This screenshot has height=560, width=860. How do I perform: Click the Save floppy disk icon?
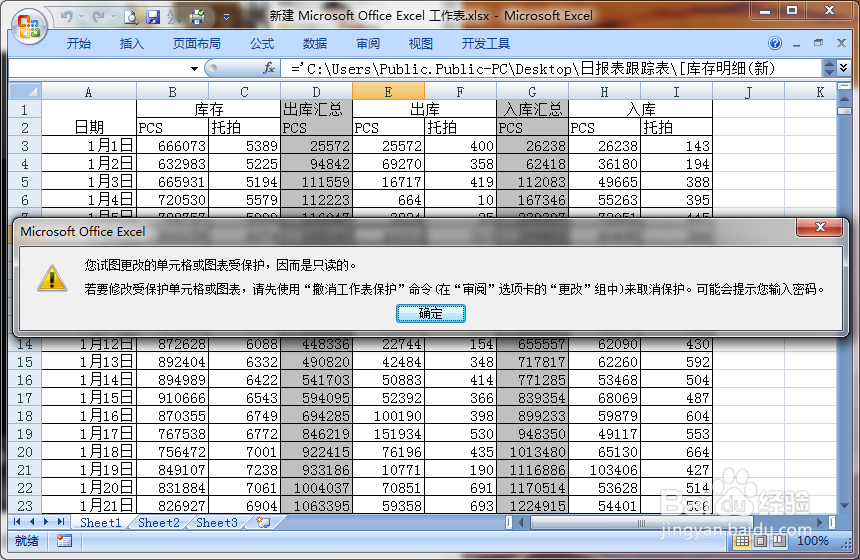[x=153, y=17]
